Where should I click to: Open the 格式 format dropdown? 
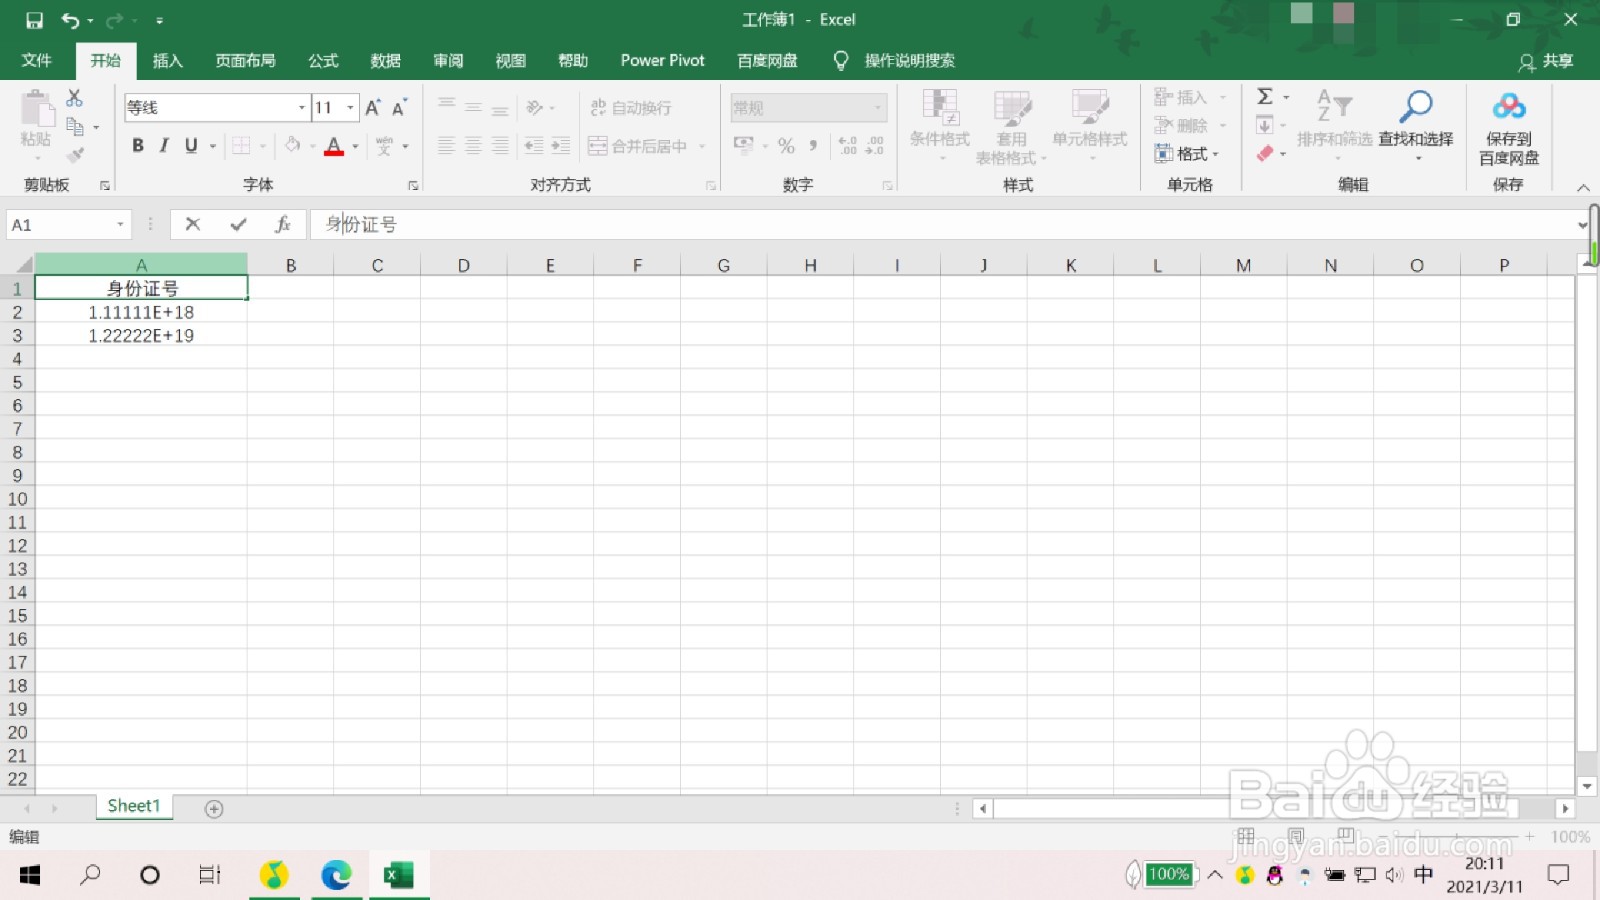click(1187, 154)
